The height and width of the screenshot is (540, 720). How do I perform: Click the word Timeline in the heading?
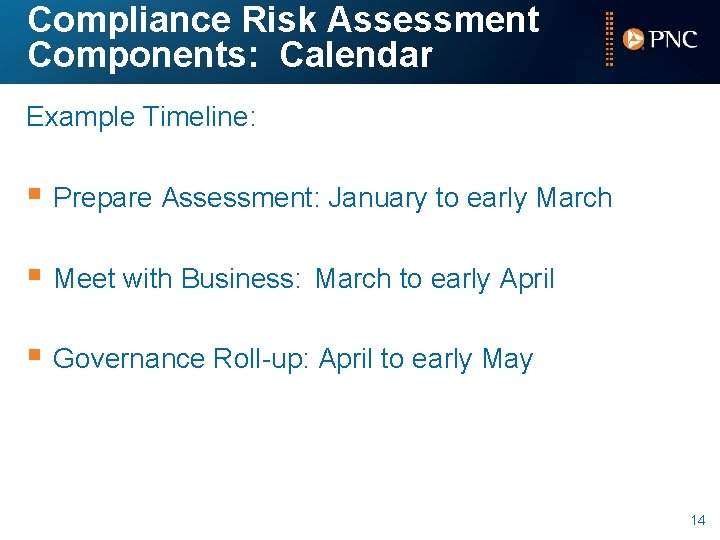(199, 116)
